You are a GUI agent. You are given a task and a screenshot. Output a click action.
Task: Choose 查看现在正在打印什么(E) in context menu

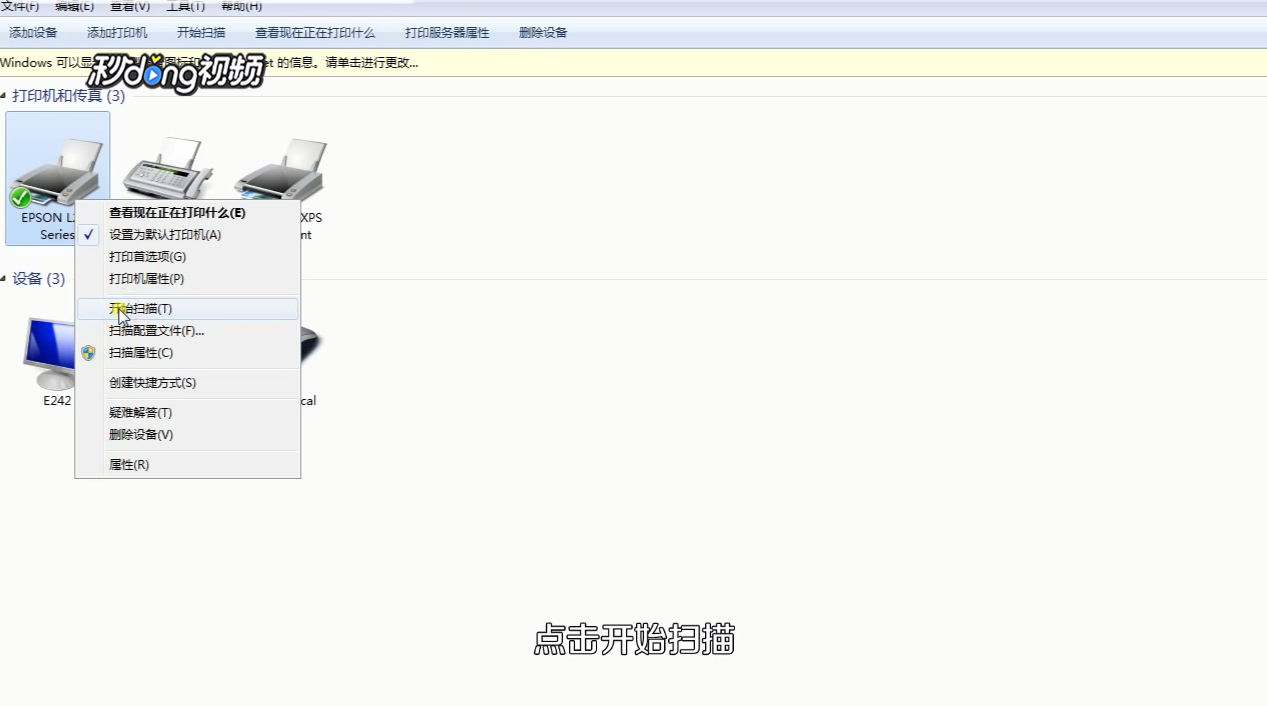188,213
